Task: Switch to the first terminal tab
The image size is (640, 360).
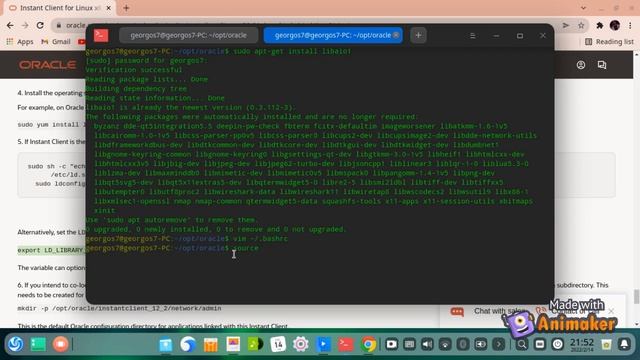Action: (x=189, y=36)
